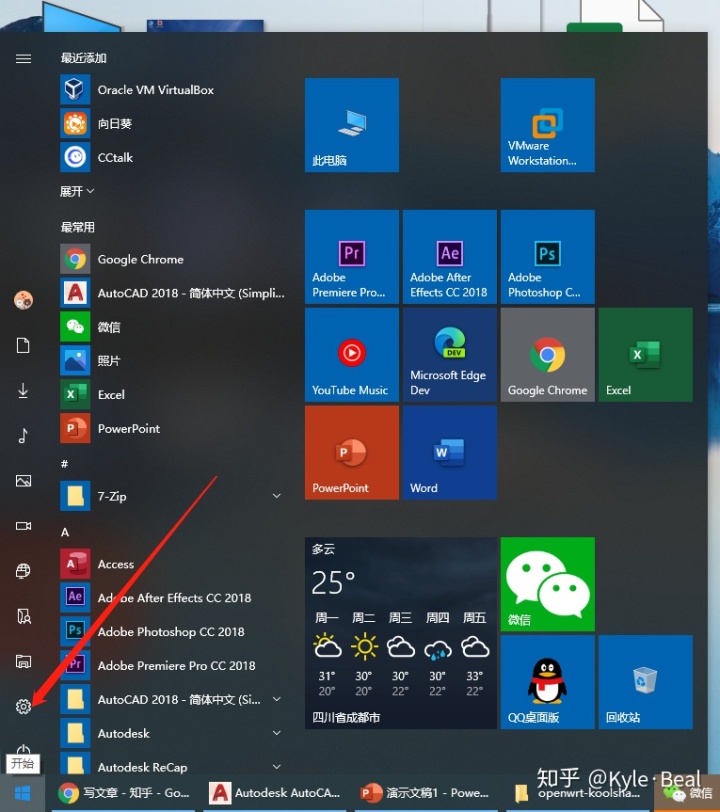Click the A letter section header
The image size is (720, 812).
pos(65,532)
